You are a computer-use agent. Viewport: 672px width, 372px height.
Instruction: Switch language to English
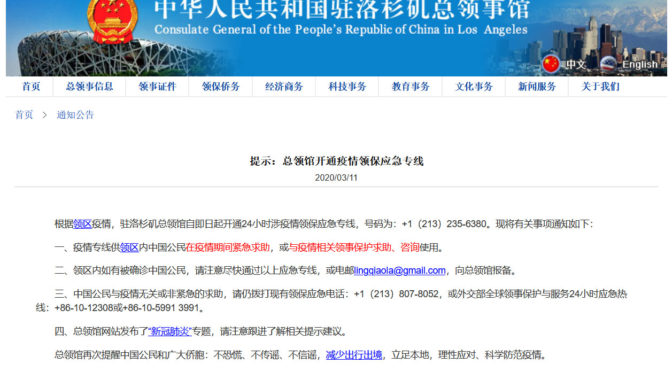tap(640, 64)
